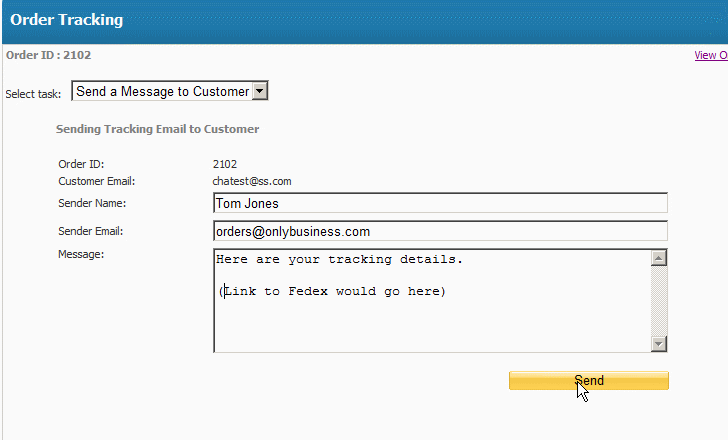Screen dimensions: 728x440
Task: Click the 'Select task:' label
Action: [x=33, y=94]
